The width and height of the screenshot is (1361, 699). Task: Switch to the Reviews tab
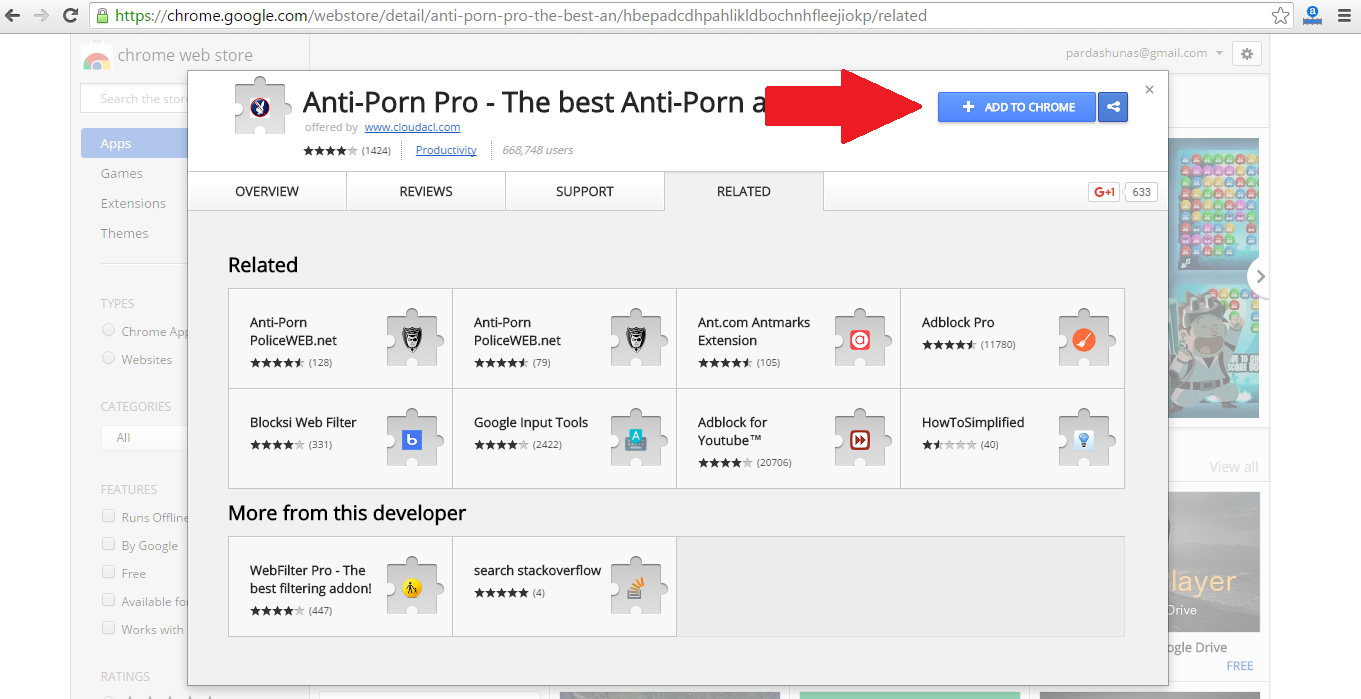(426, 191)
